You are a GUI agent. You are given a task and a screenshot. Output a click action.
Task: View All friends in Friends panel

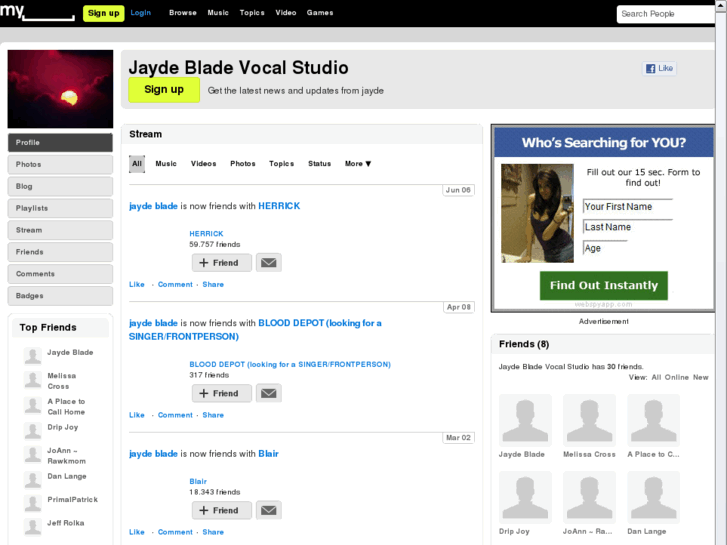tap(657, 377)
